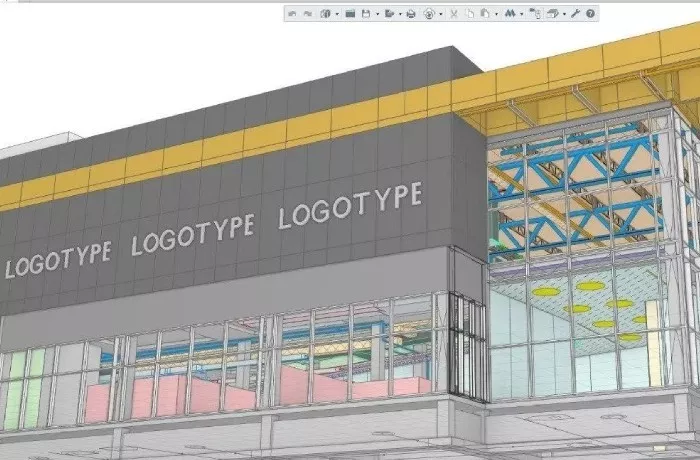
Task: Click the redo arrow in the toolbar
Action: click(x=307, y=14)
